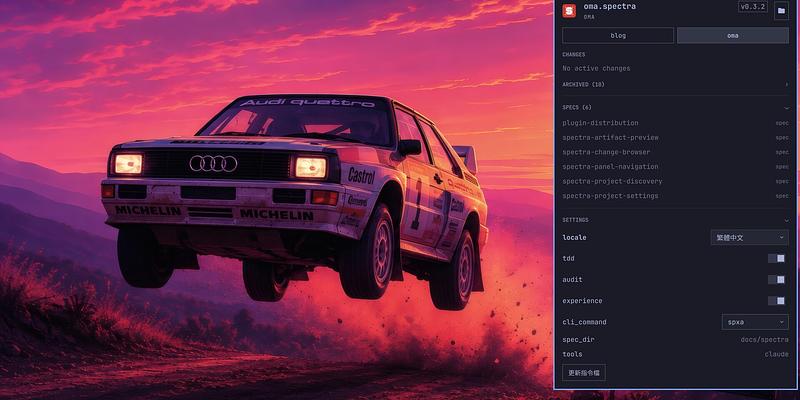Image resolution: width=800 pixels, height=400 pixels.
Task: Collapse the SPECS (6) section
Action: (676, 108)
